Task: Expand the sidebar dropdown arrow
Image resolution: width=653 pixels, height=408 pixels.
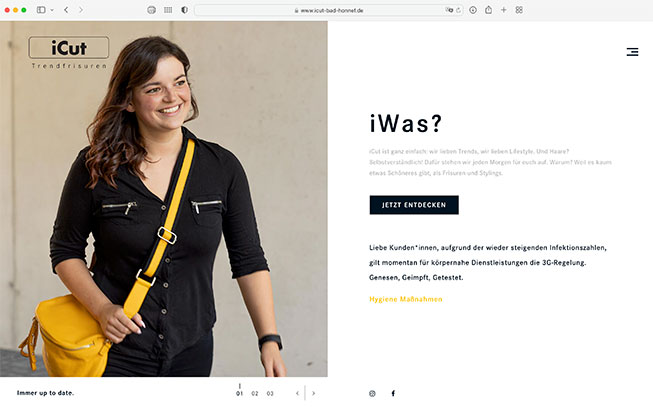Action: [x=52, y=10]
